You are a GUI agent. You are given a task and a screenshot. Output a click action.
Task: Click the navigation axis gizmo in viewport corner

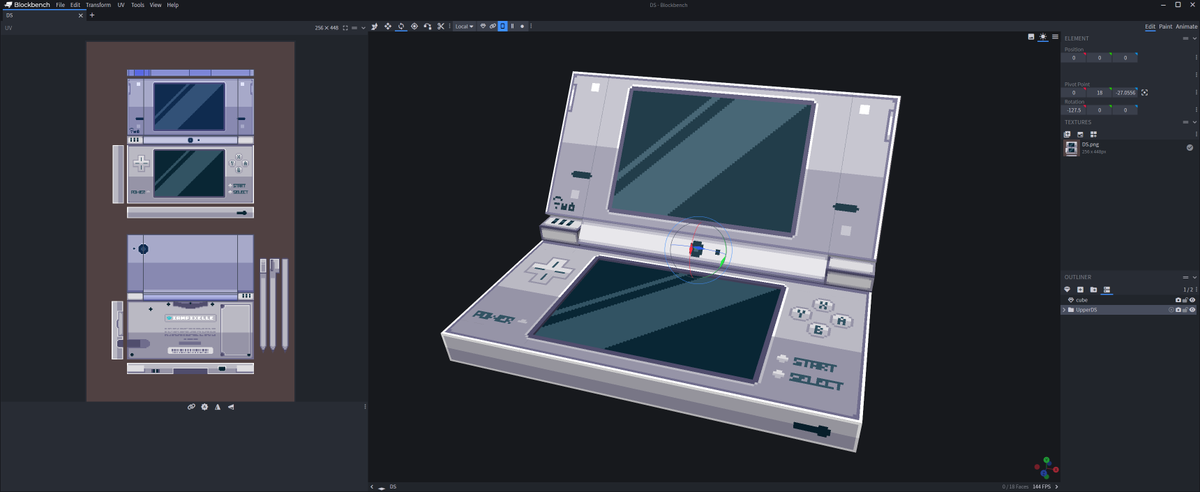[1045, 467]
